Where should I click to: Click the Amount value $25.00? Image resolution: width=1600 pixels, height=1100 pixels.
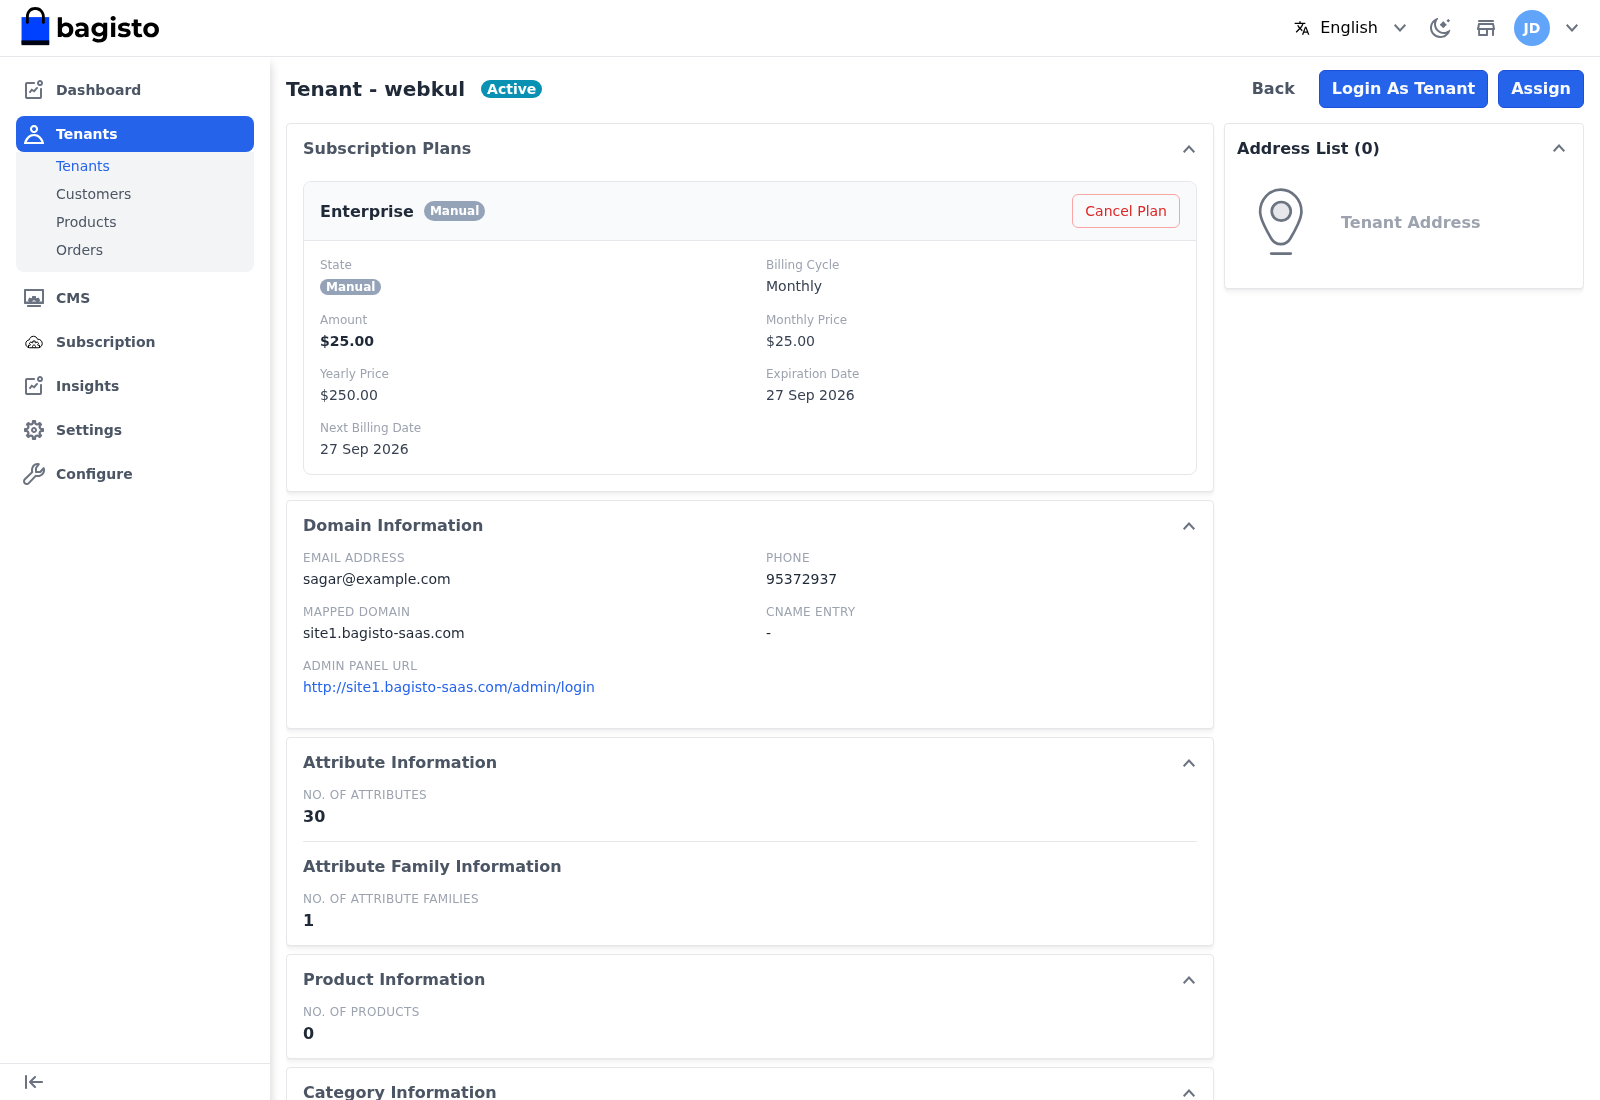pyautogui.click(x=347, y=341)
